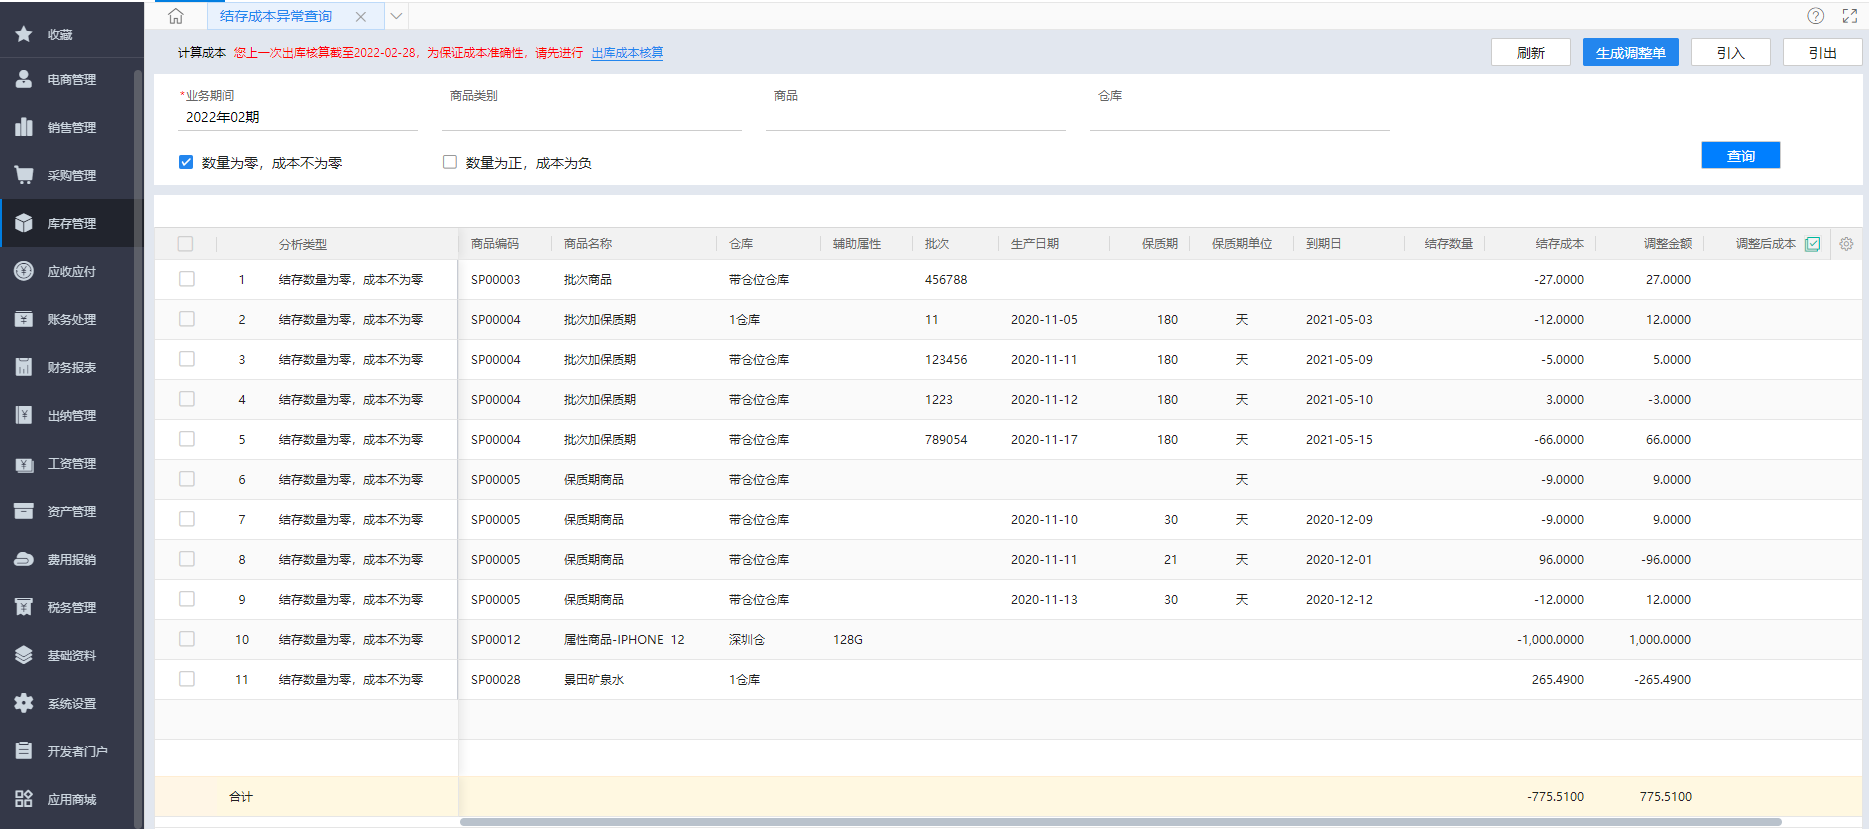The height and width of the screenshot is (829, 1869).
Task: Open the 出库成本核算 link
Action: click(627, 53)
